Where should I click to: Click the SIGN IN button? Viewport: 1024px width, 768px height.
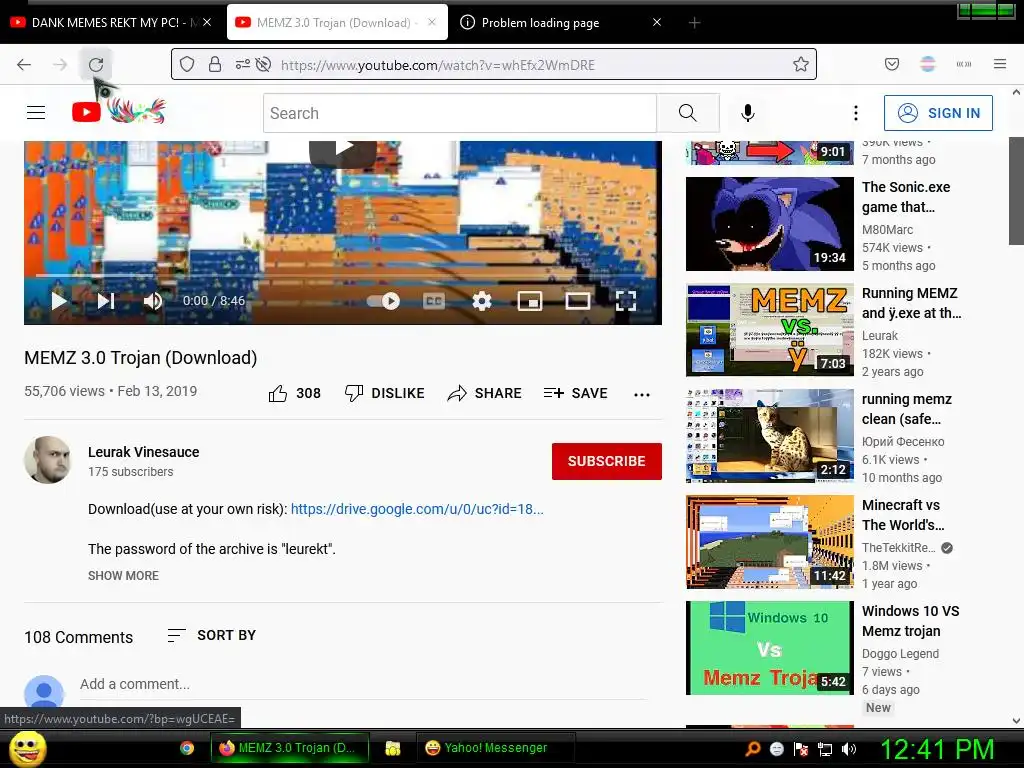click(938, 113)
